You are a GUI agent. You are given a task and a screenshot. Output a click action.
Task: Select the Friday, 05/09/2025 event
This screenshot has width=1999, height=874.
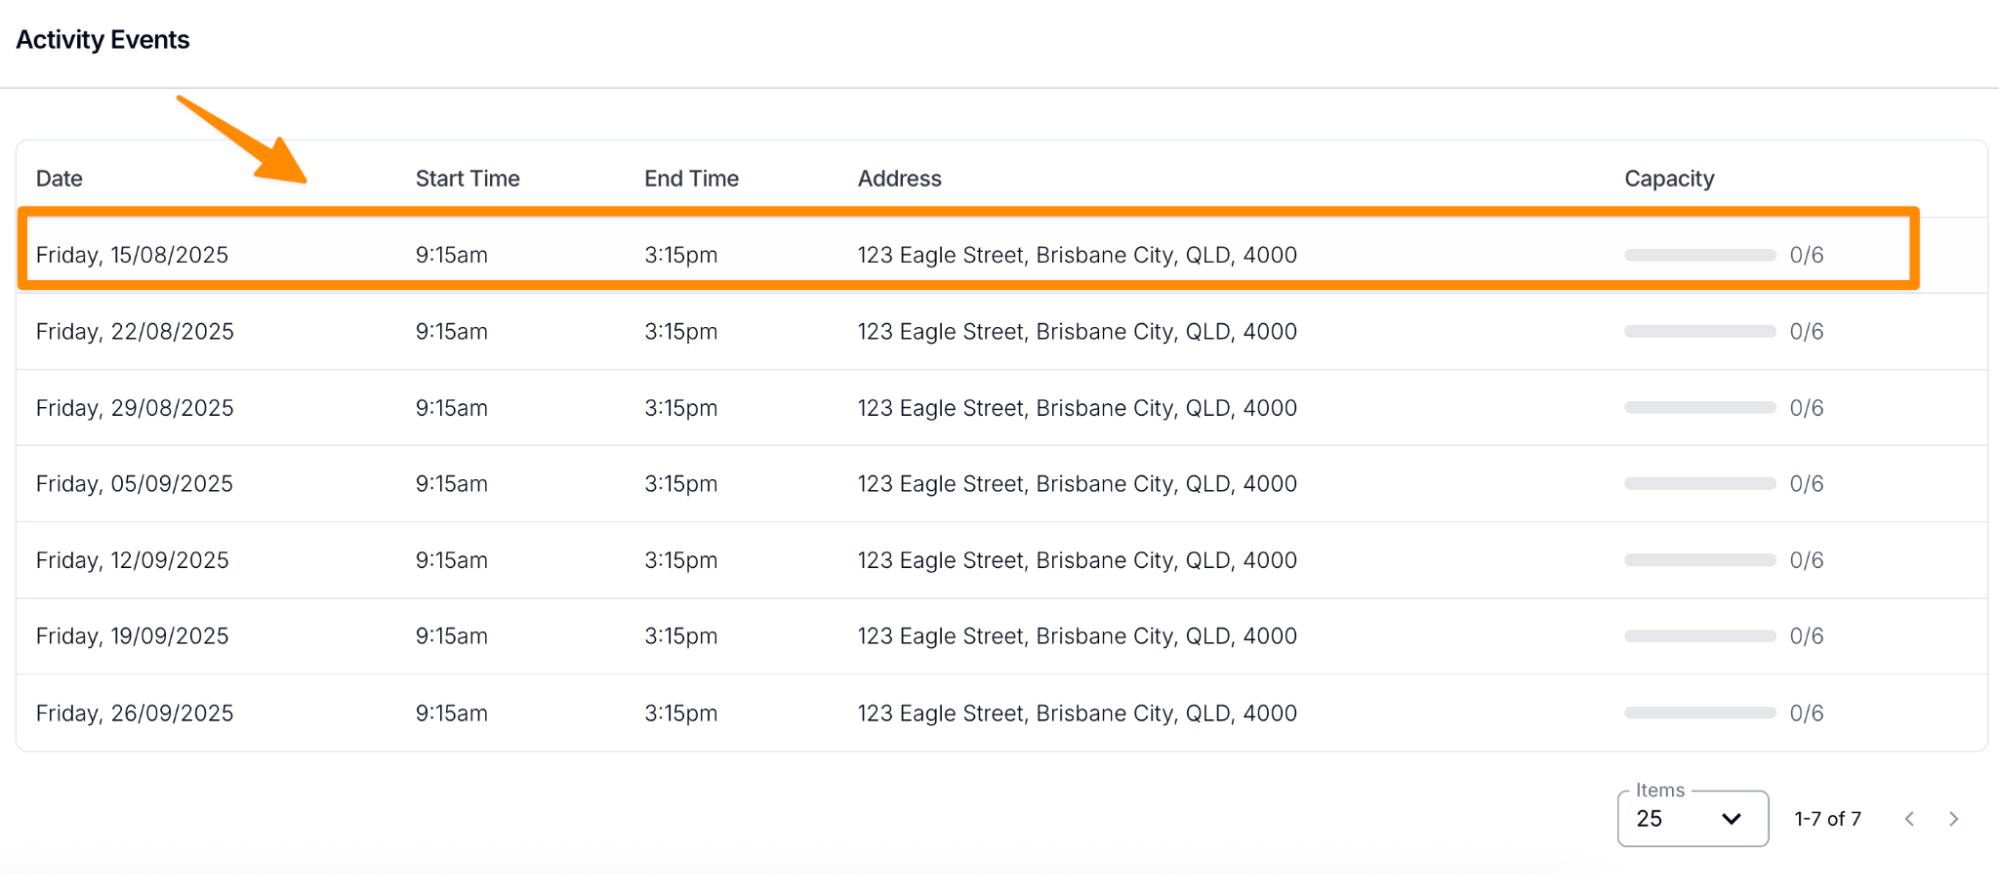coord(135,484)
